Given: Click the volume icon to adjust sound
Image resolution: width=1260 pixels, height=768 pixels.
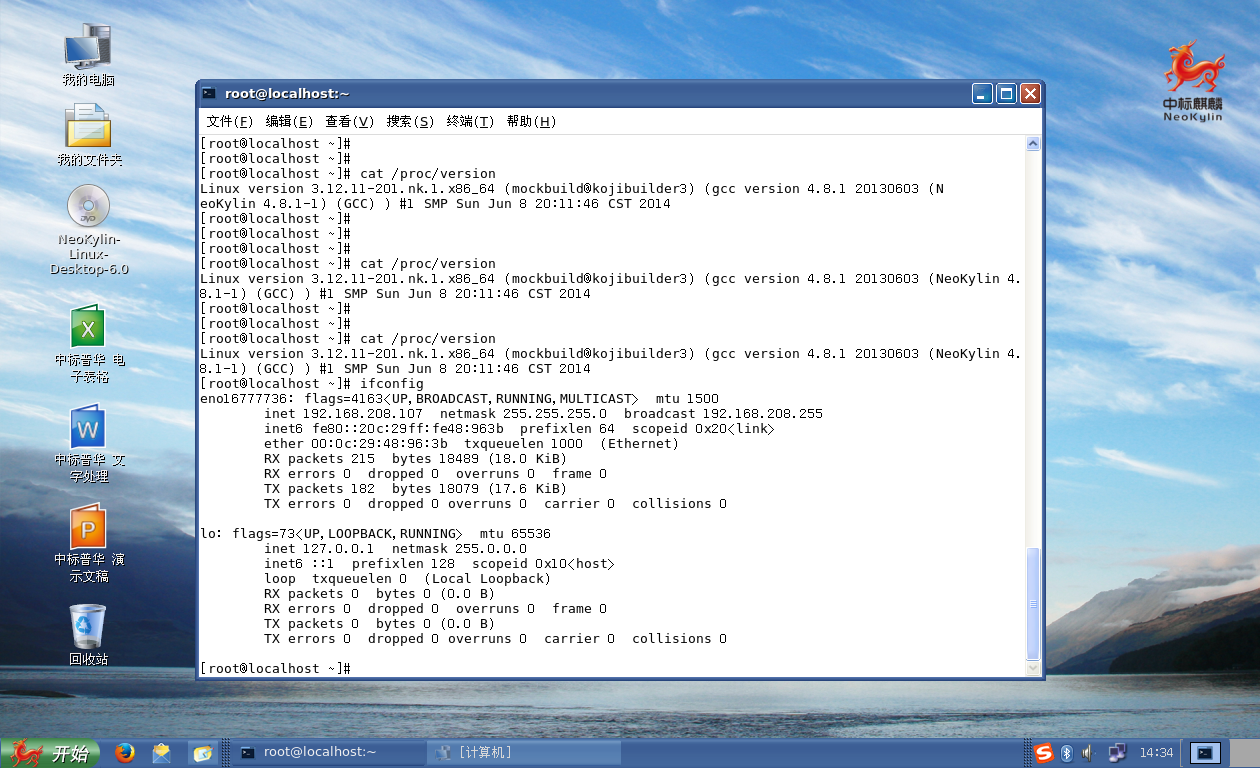Looking at the screenshot, I should point(1086,753).
